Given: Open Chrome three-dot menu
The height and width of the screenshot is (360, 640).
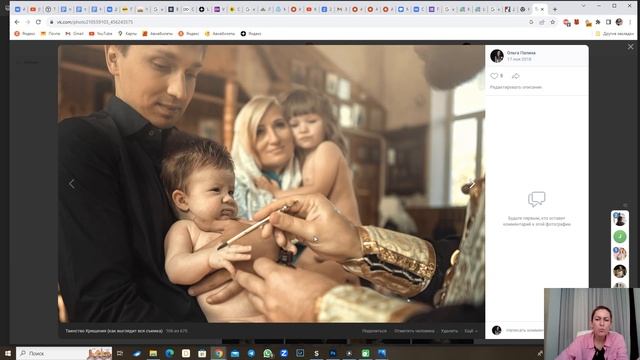Looking at the screenshot, I should 631,22.
